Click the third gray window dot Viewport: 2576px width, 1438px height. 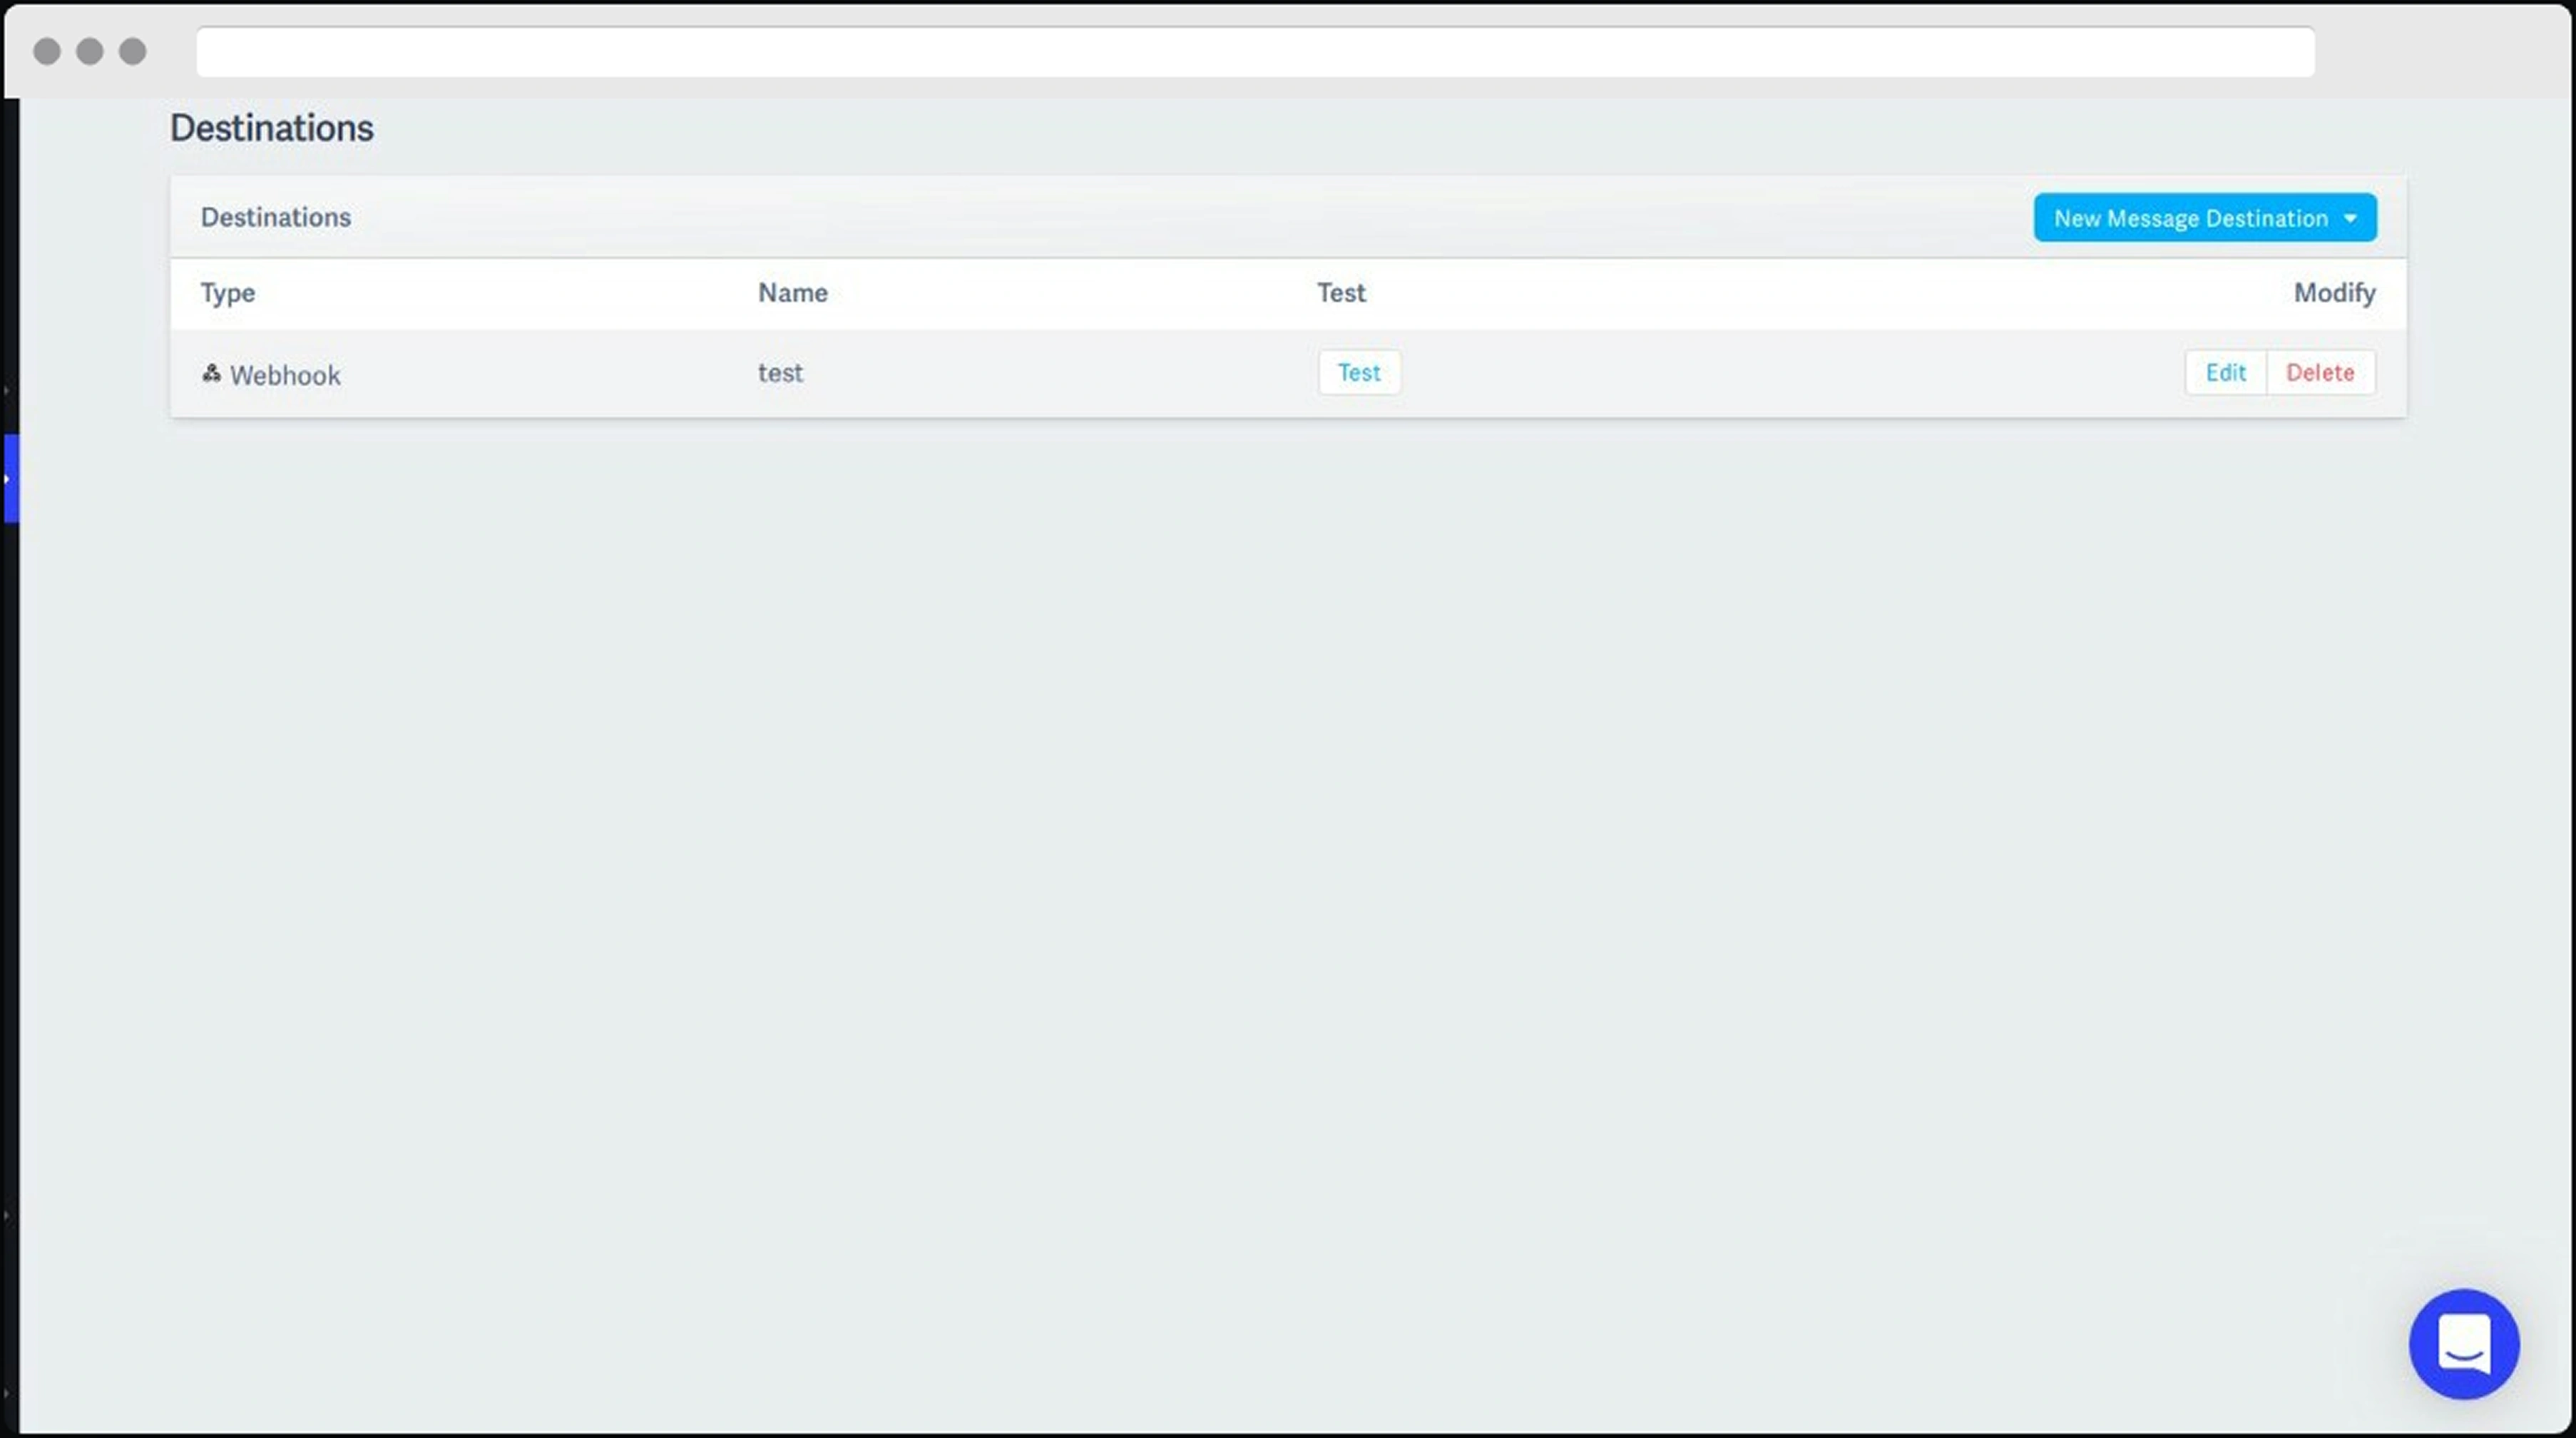(x=133, y=51)
